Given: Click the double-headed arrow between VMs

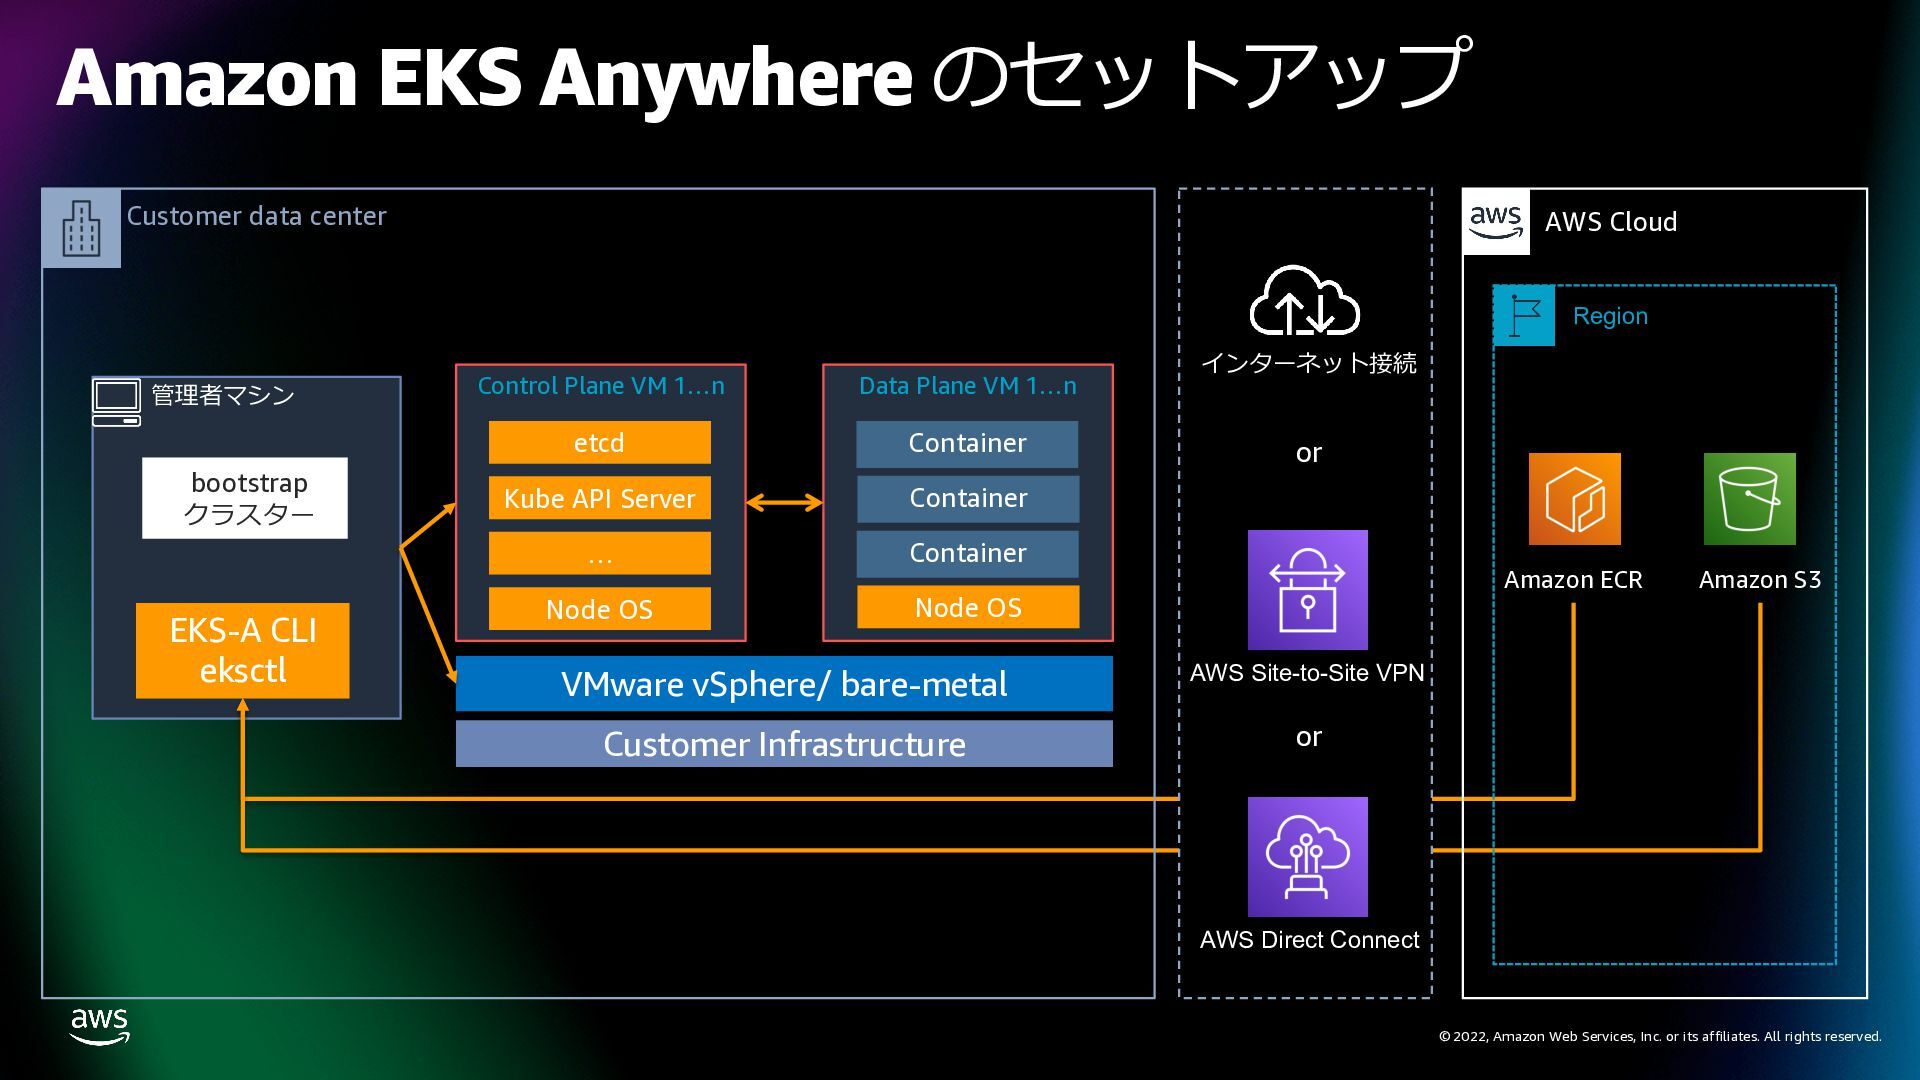Looking at the screenshot, I should click(784, 503).
